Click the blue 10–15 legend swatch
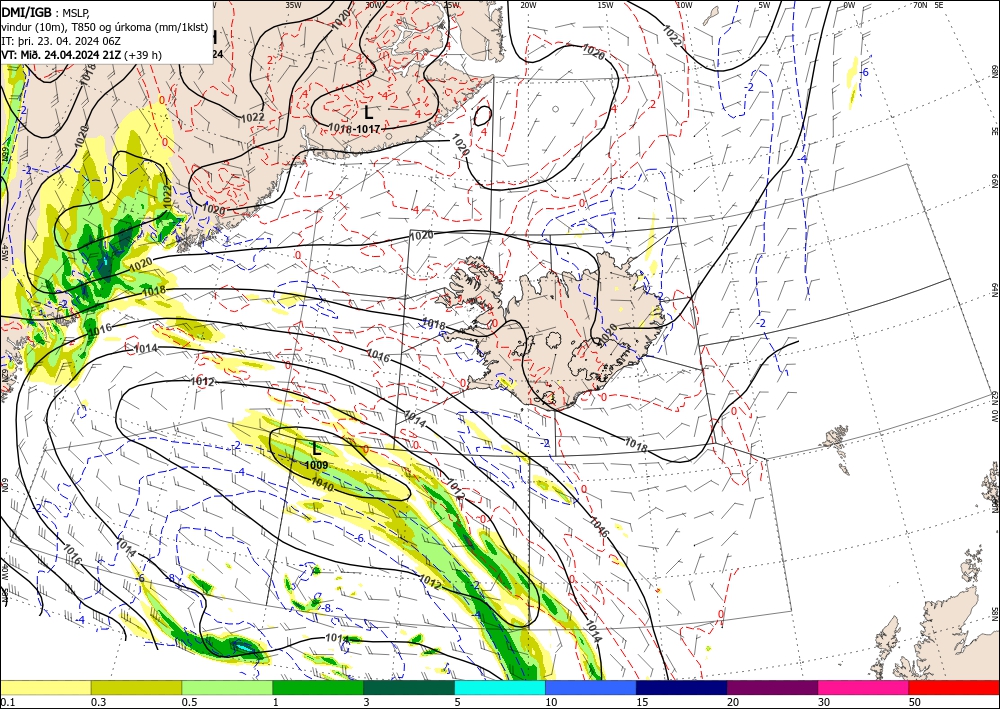 click(x=591, y=687)
